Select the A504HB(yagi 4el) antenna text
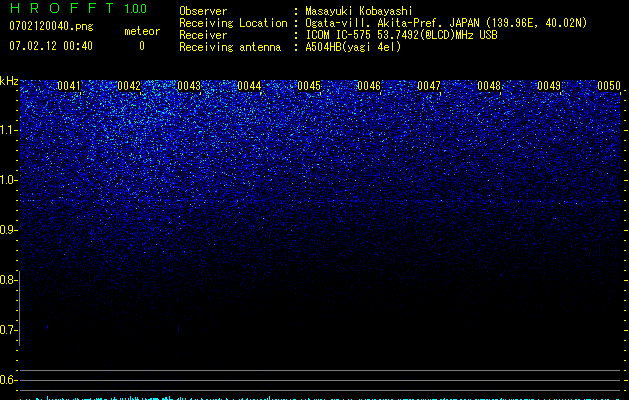629x400 pixels. click(x=353, y=47)
